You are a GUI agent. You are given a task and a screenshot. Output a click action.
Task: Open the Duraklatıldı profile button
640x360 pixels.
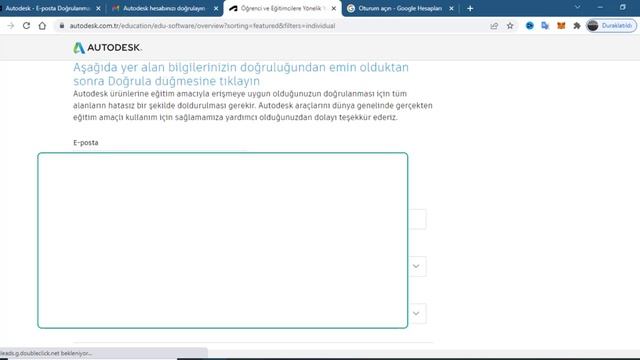pyautogui.click(x=611, y=26)
